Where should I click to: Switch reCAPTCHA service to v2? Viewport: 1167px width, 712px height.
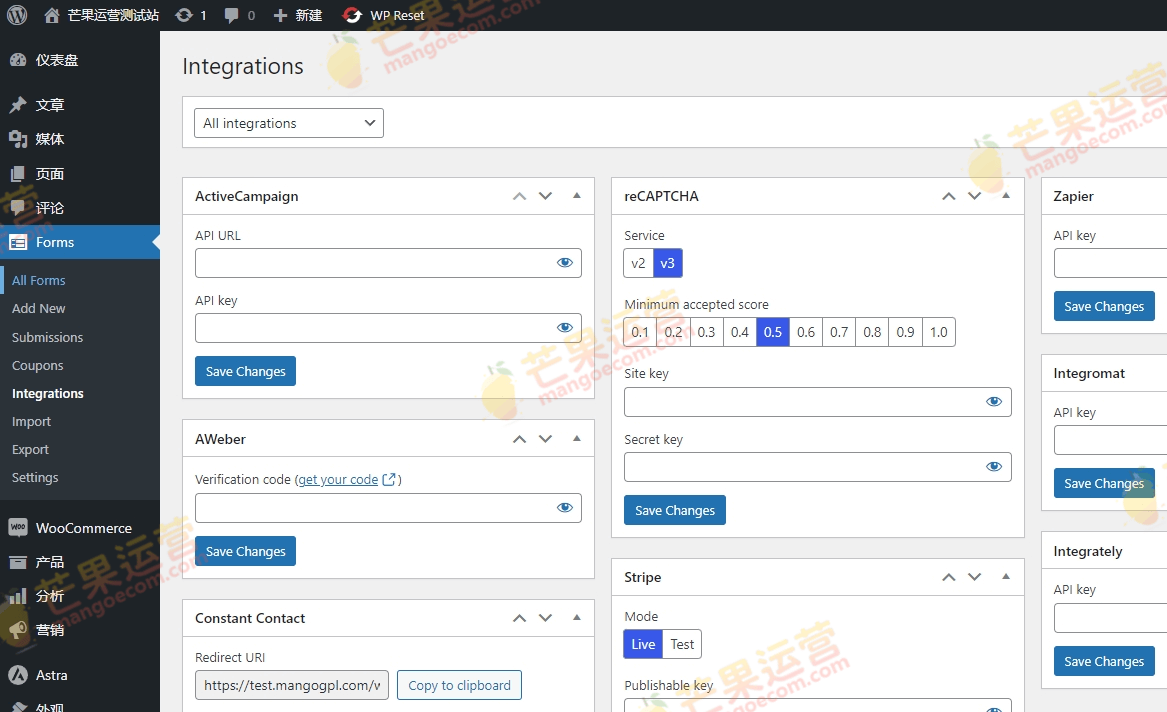638,263
